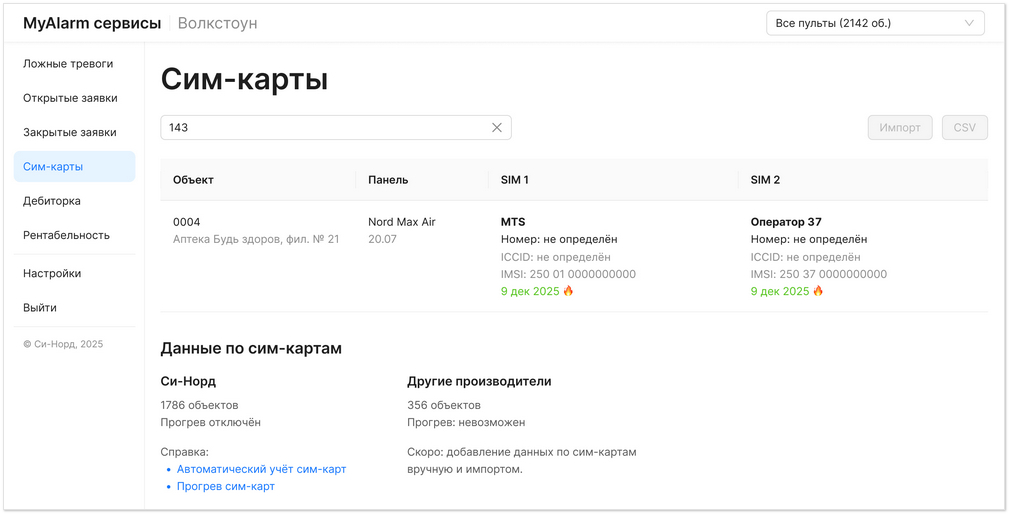
Task: Click the 9 дек 2025 date under SIM 1
Action: [530, 291]
